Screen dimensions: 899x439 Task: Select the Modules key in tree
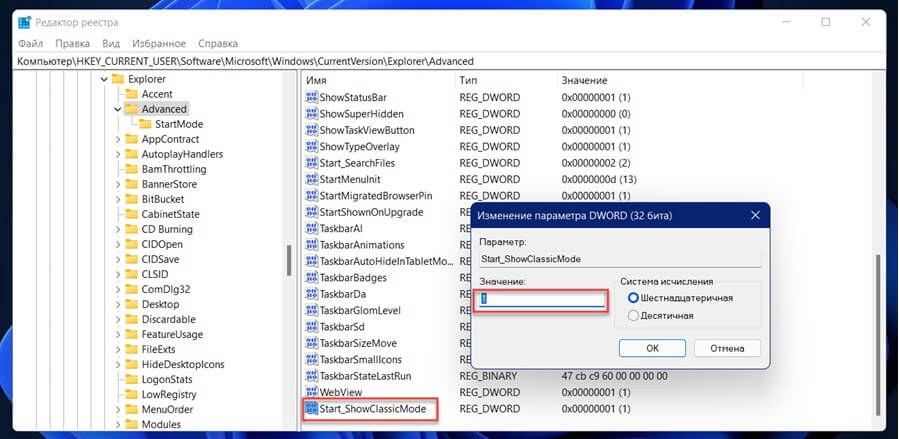[x=161, y=425]
